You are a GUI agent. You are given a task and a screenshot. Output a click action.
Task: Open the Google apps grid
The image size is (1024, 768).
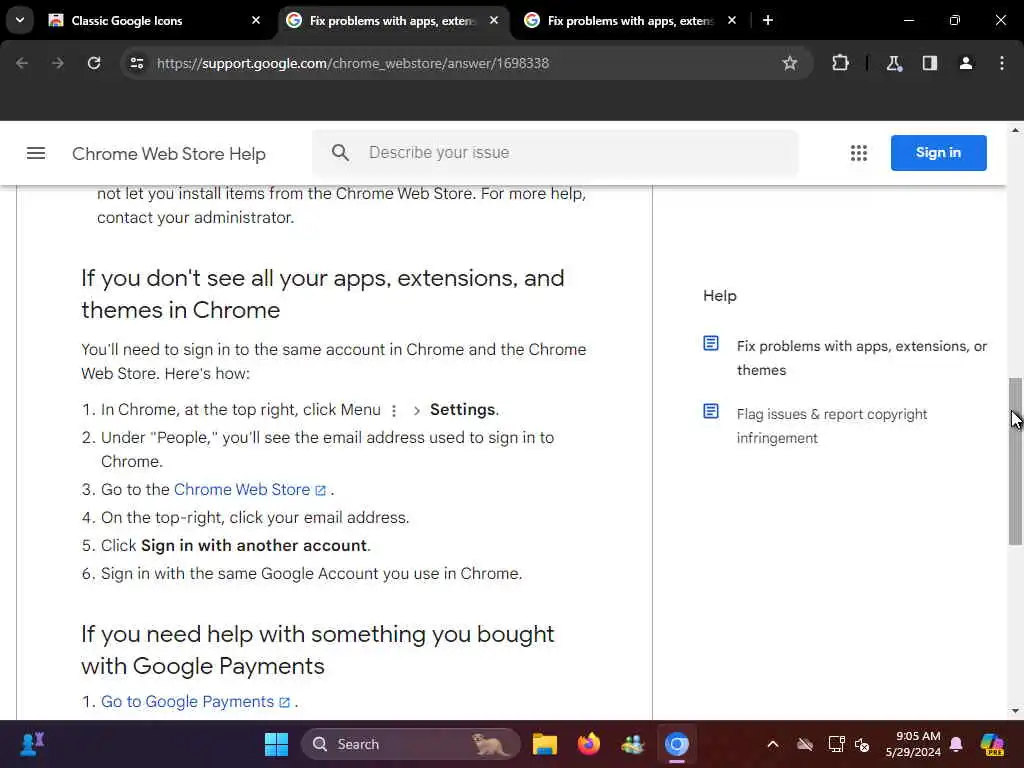859,153
